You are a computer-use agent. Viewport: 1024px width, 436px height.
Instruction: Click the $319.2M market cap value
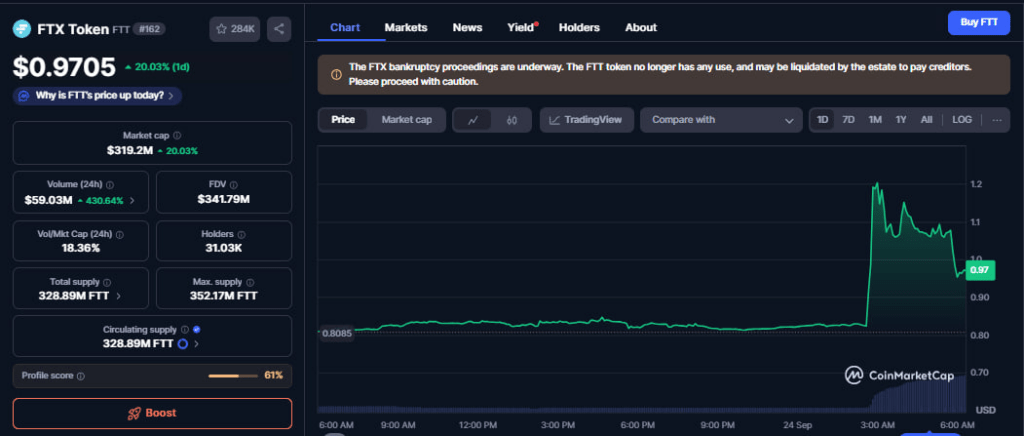click(x=130, y=151)
